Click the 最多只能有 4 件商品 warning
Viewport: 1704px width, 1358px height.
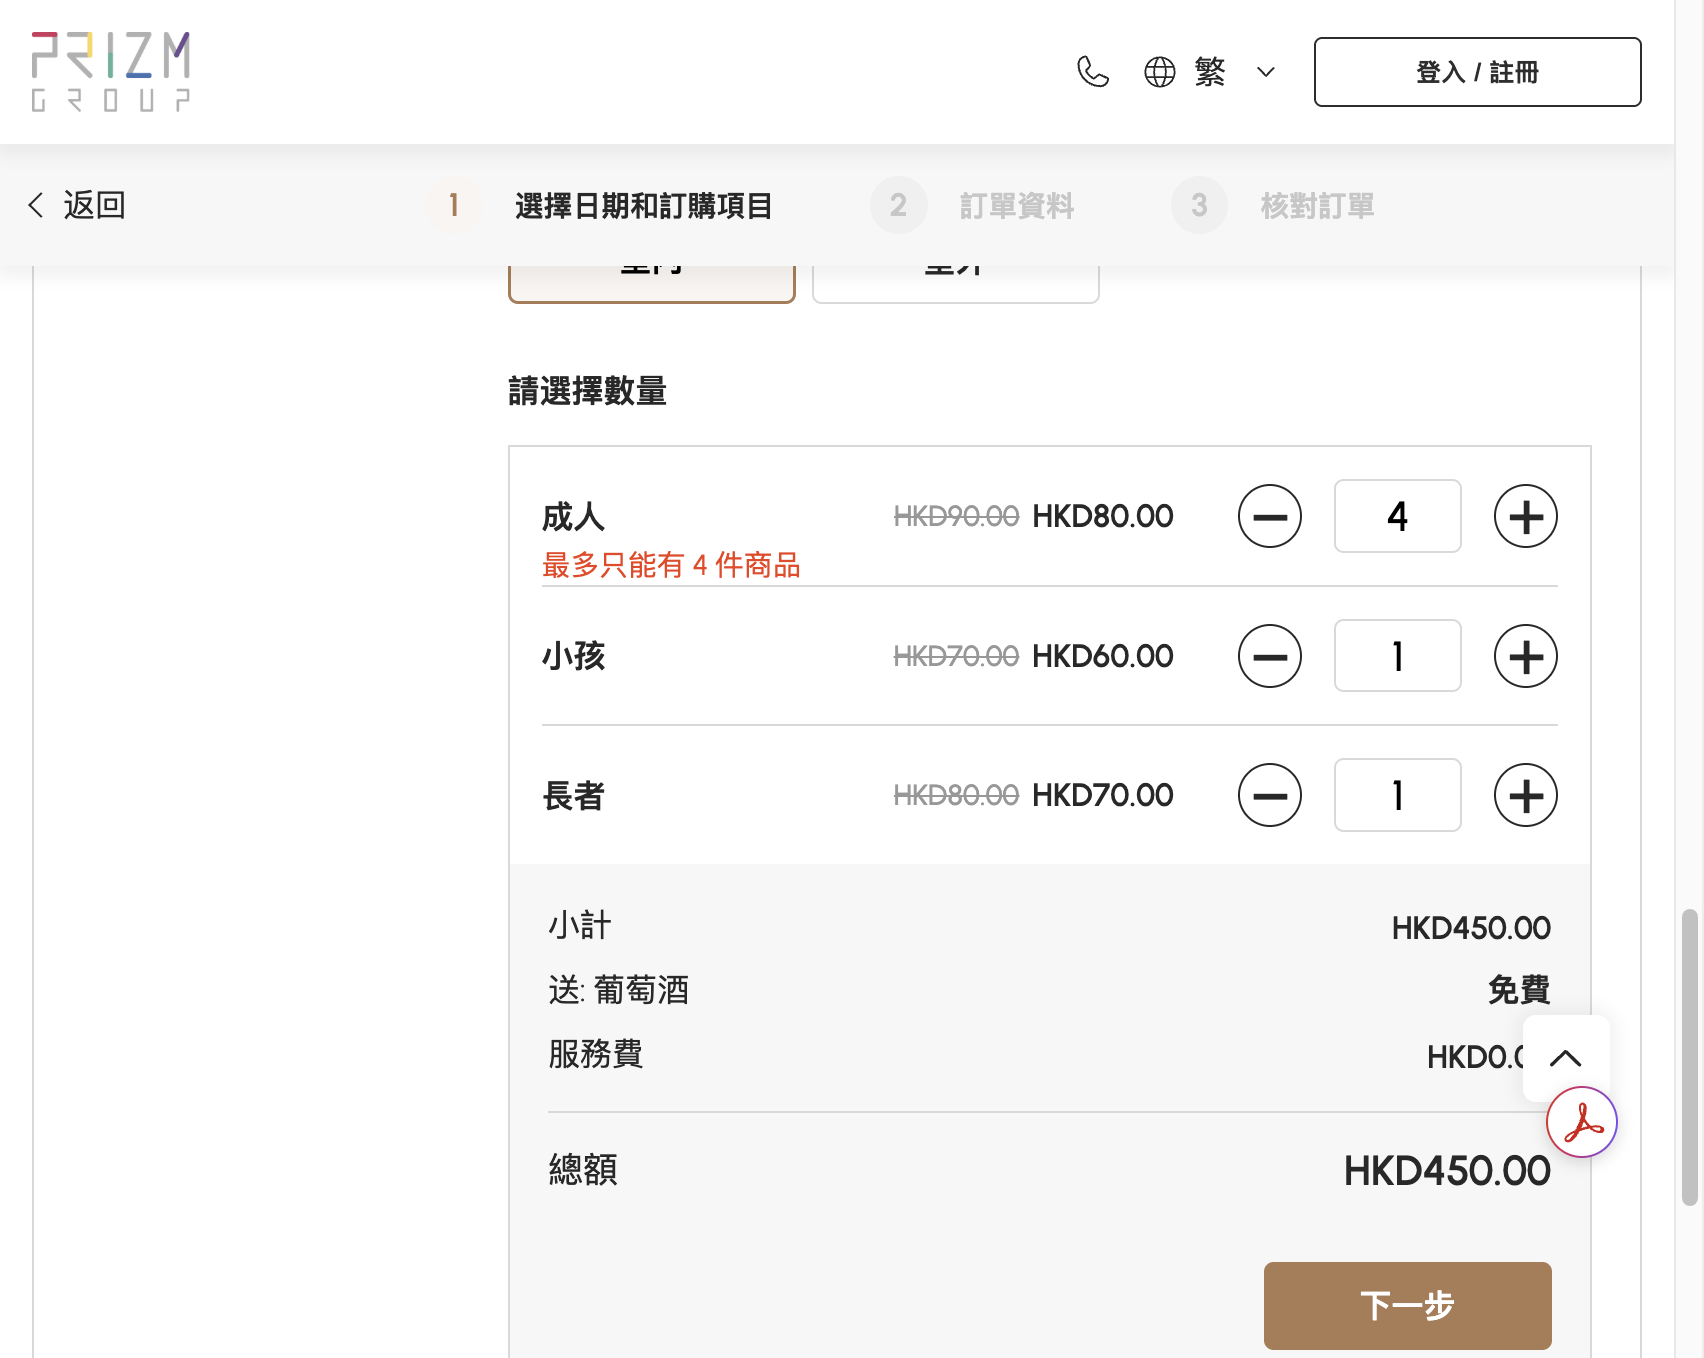click(671, 565)
